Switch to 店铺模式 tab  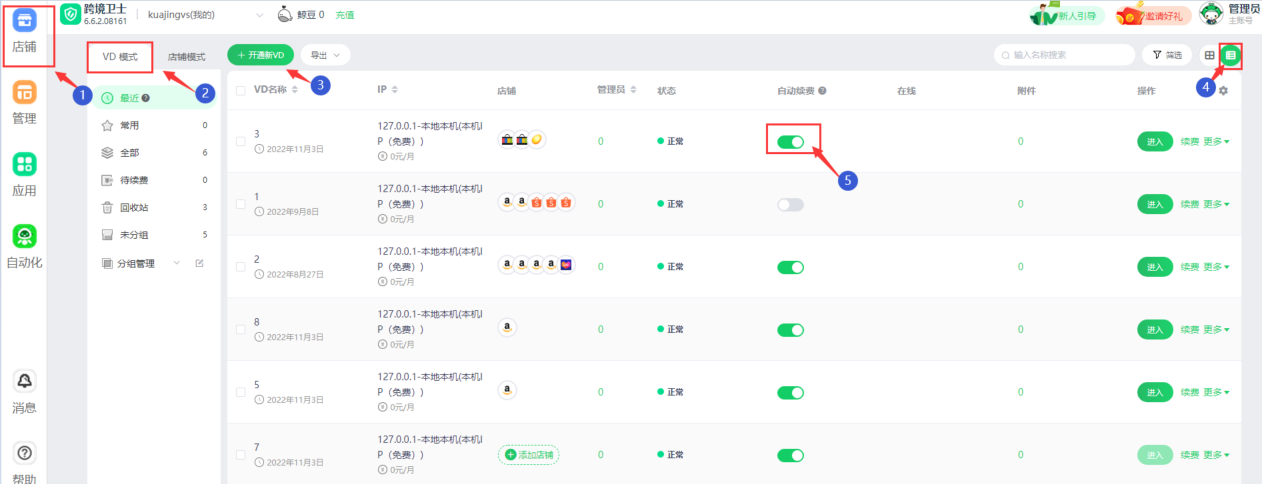coord(187,57)
